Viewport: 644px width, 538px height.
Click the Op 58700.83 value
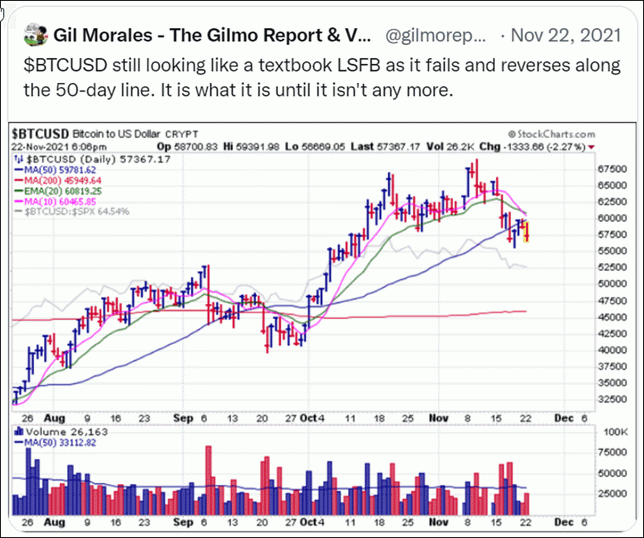click(x=187, y=147)
